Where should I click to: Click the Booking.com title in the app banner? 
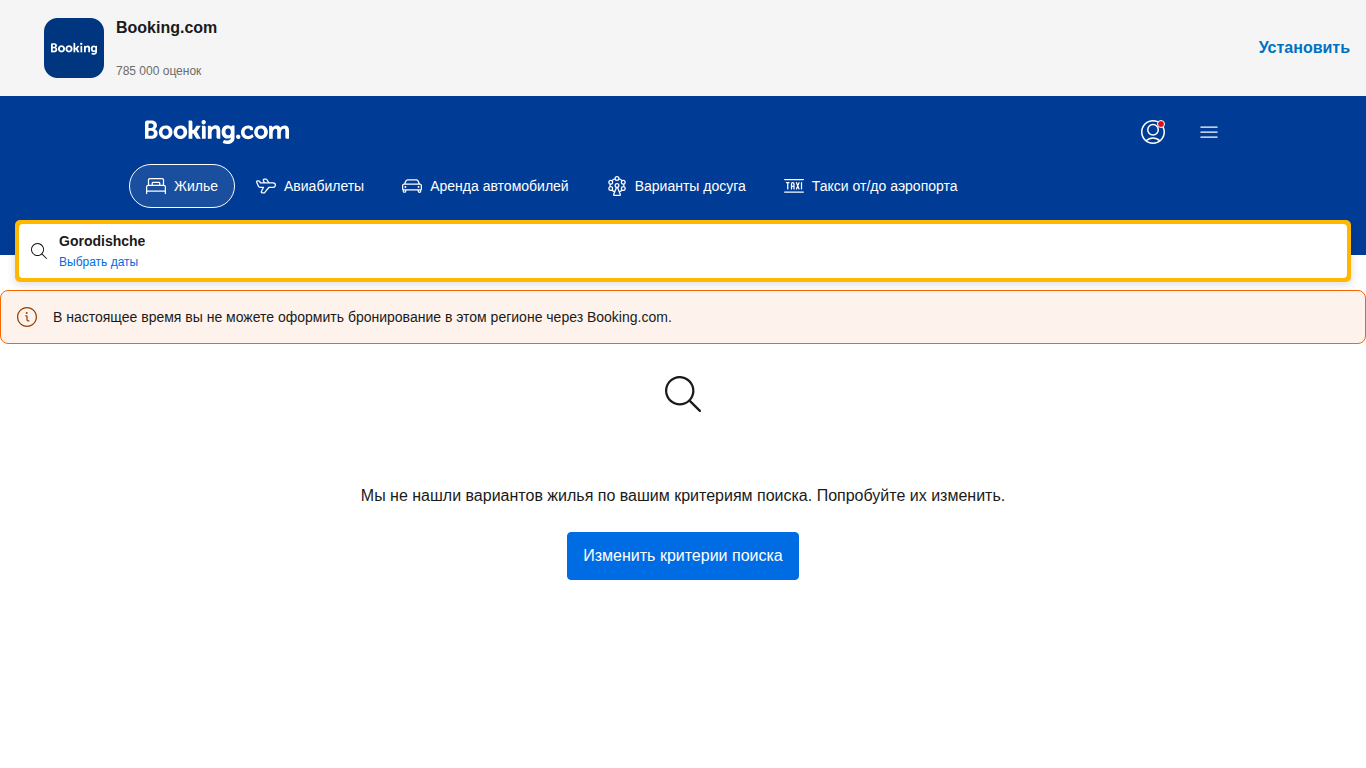click(166, 28)
